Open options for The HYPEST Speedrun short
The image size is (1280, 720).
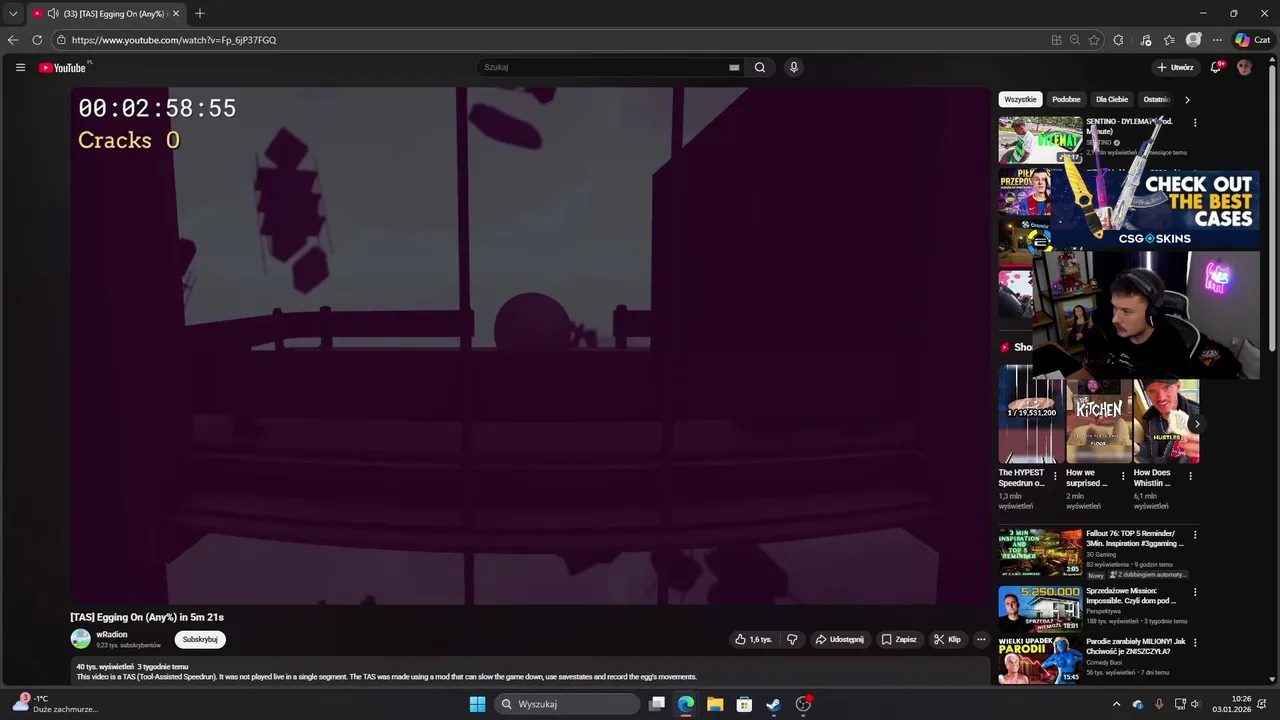point(1055,476)
